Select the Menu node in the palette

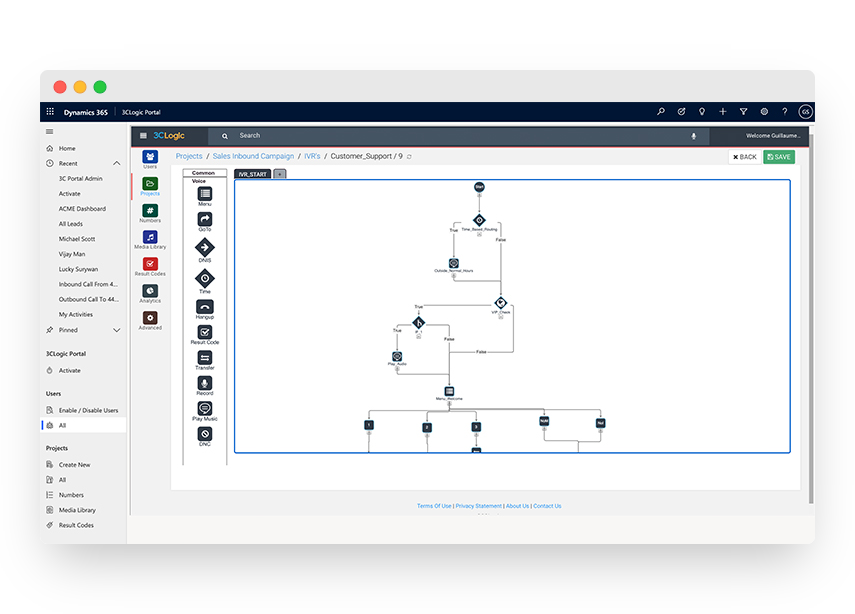(x=204, y=194)
